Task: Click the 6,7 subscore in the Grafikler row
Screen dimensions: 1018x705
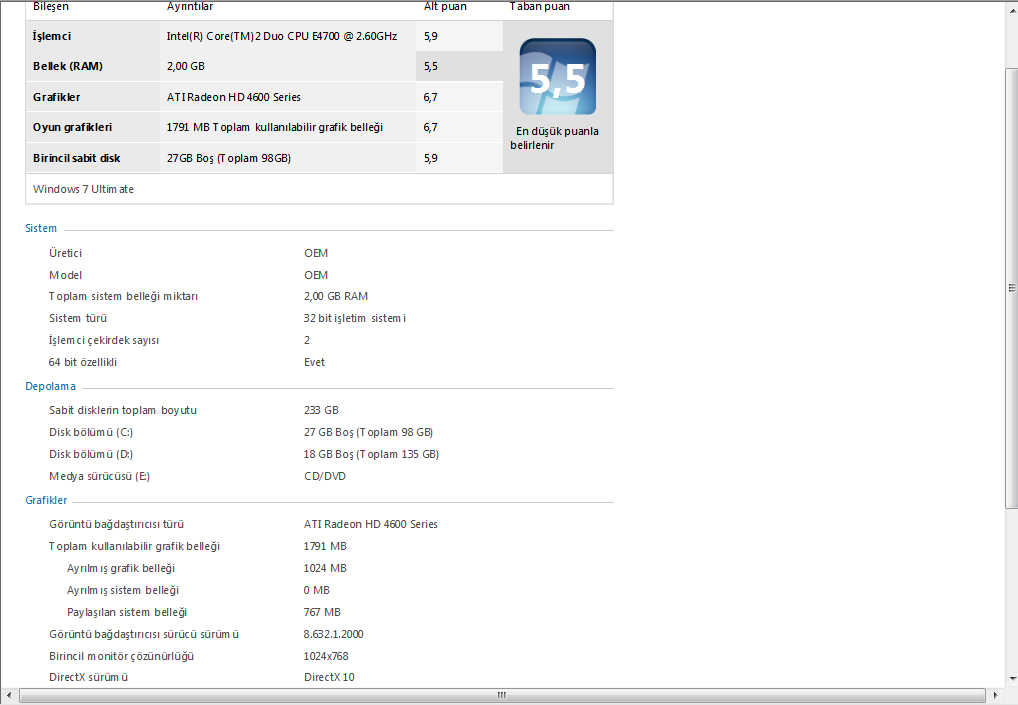Action: 430,97
